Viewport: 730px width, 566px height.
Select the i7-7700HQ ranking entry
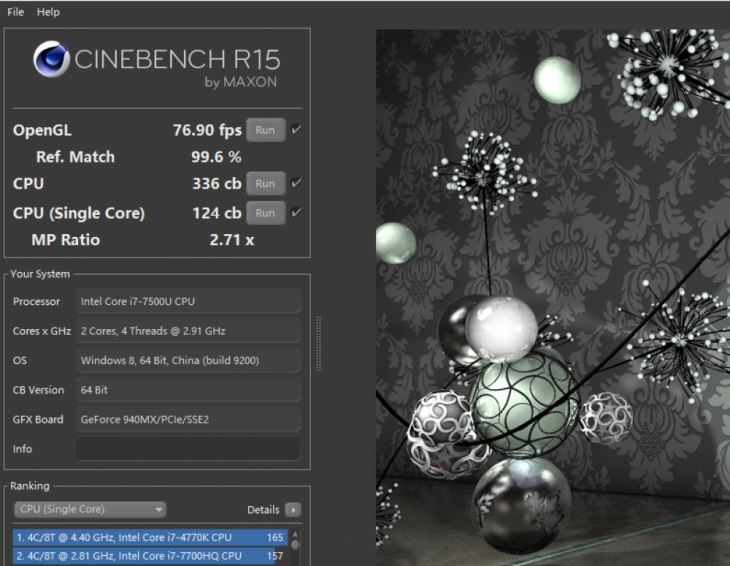150,556
